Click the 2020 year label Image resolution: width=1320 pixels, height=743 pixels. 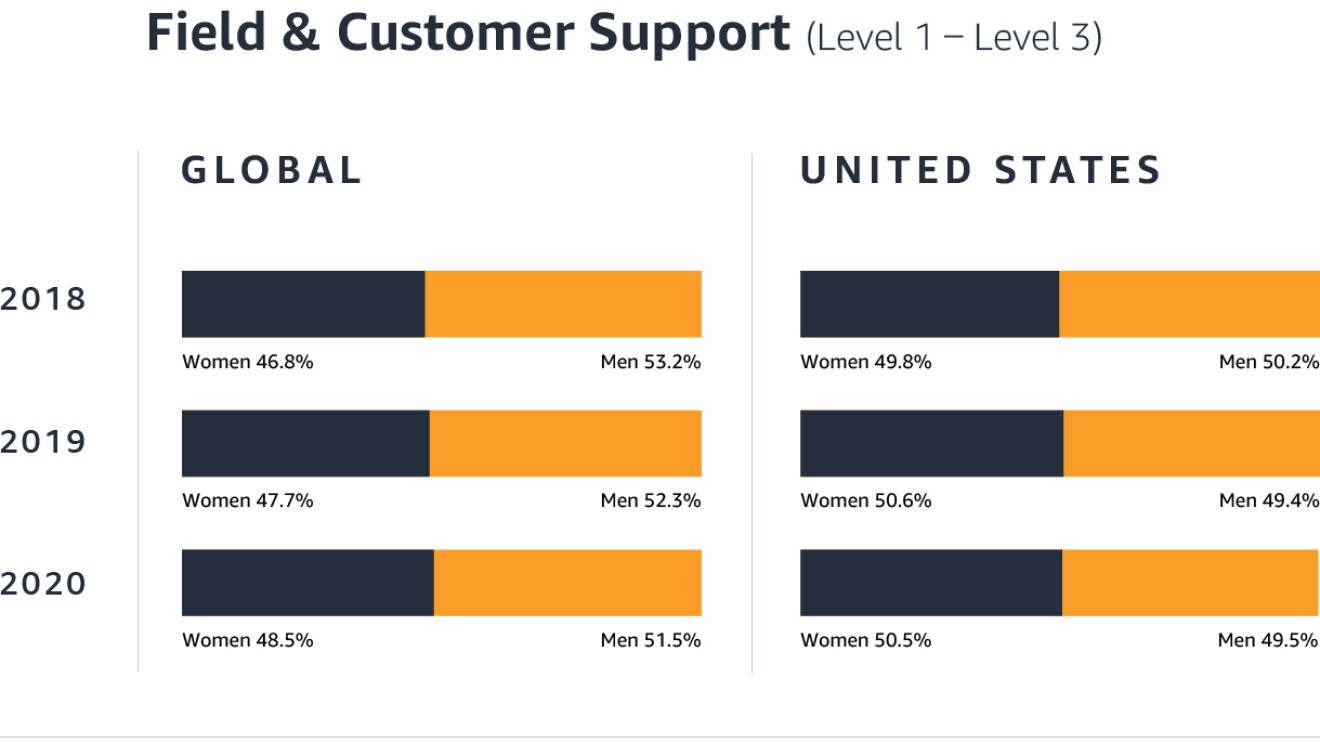click(44, 584)
